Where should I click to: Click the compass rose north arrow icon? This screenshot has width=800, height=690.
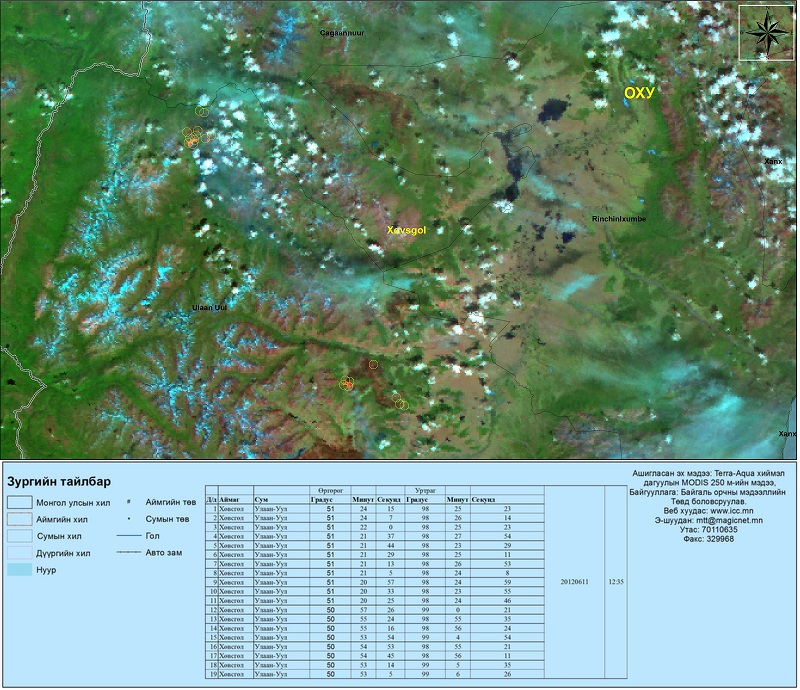[x=767, y=32]
